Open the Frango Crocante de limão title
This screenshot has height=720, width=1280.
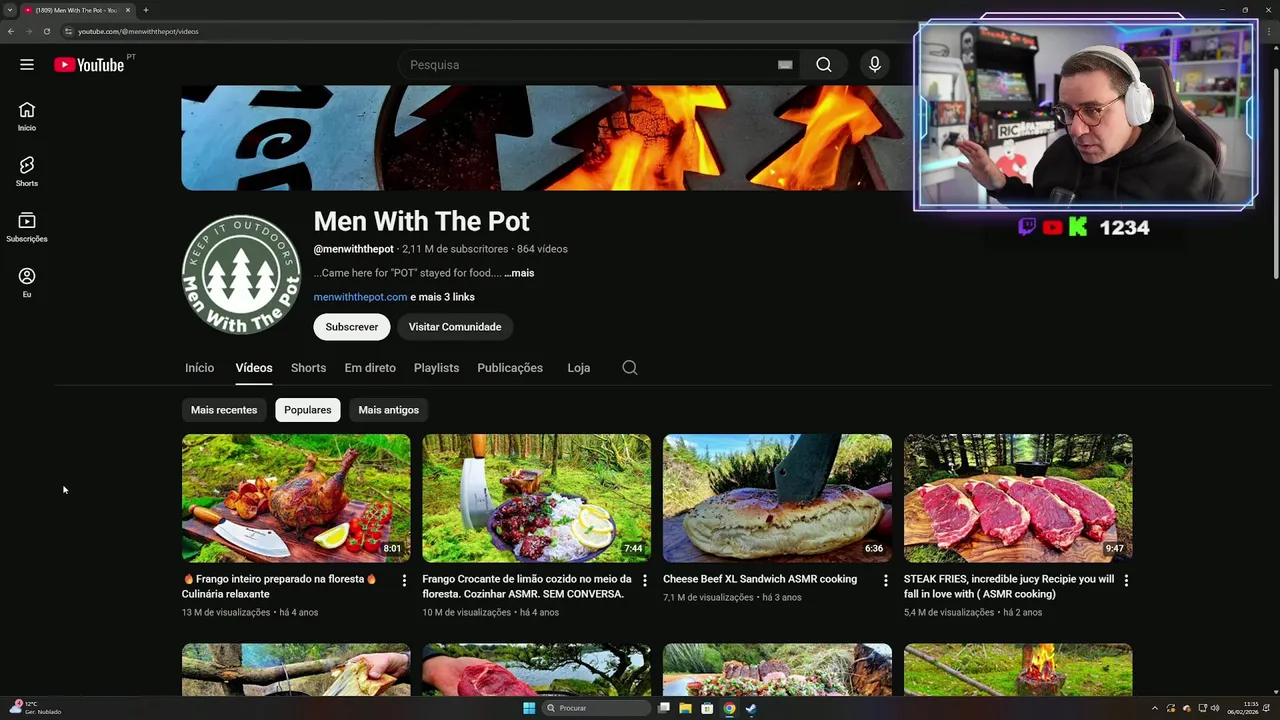[x=527, y=586]
